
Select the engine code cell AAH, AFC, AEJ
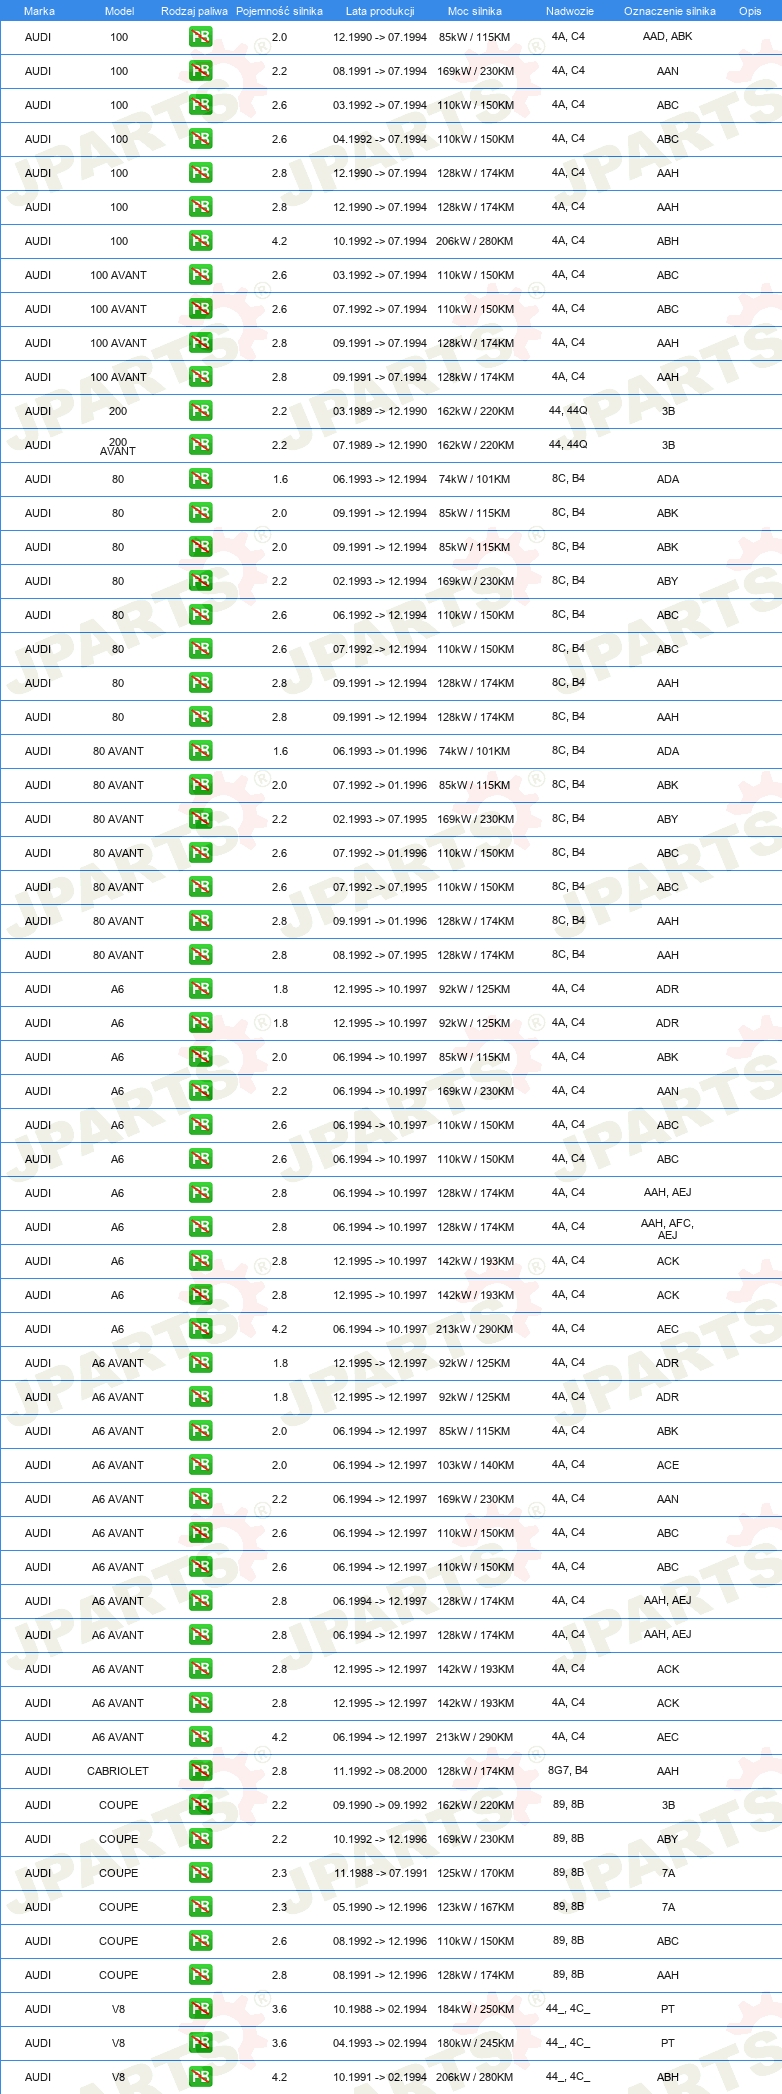click(x=667, y=1229)
